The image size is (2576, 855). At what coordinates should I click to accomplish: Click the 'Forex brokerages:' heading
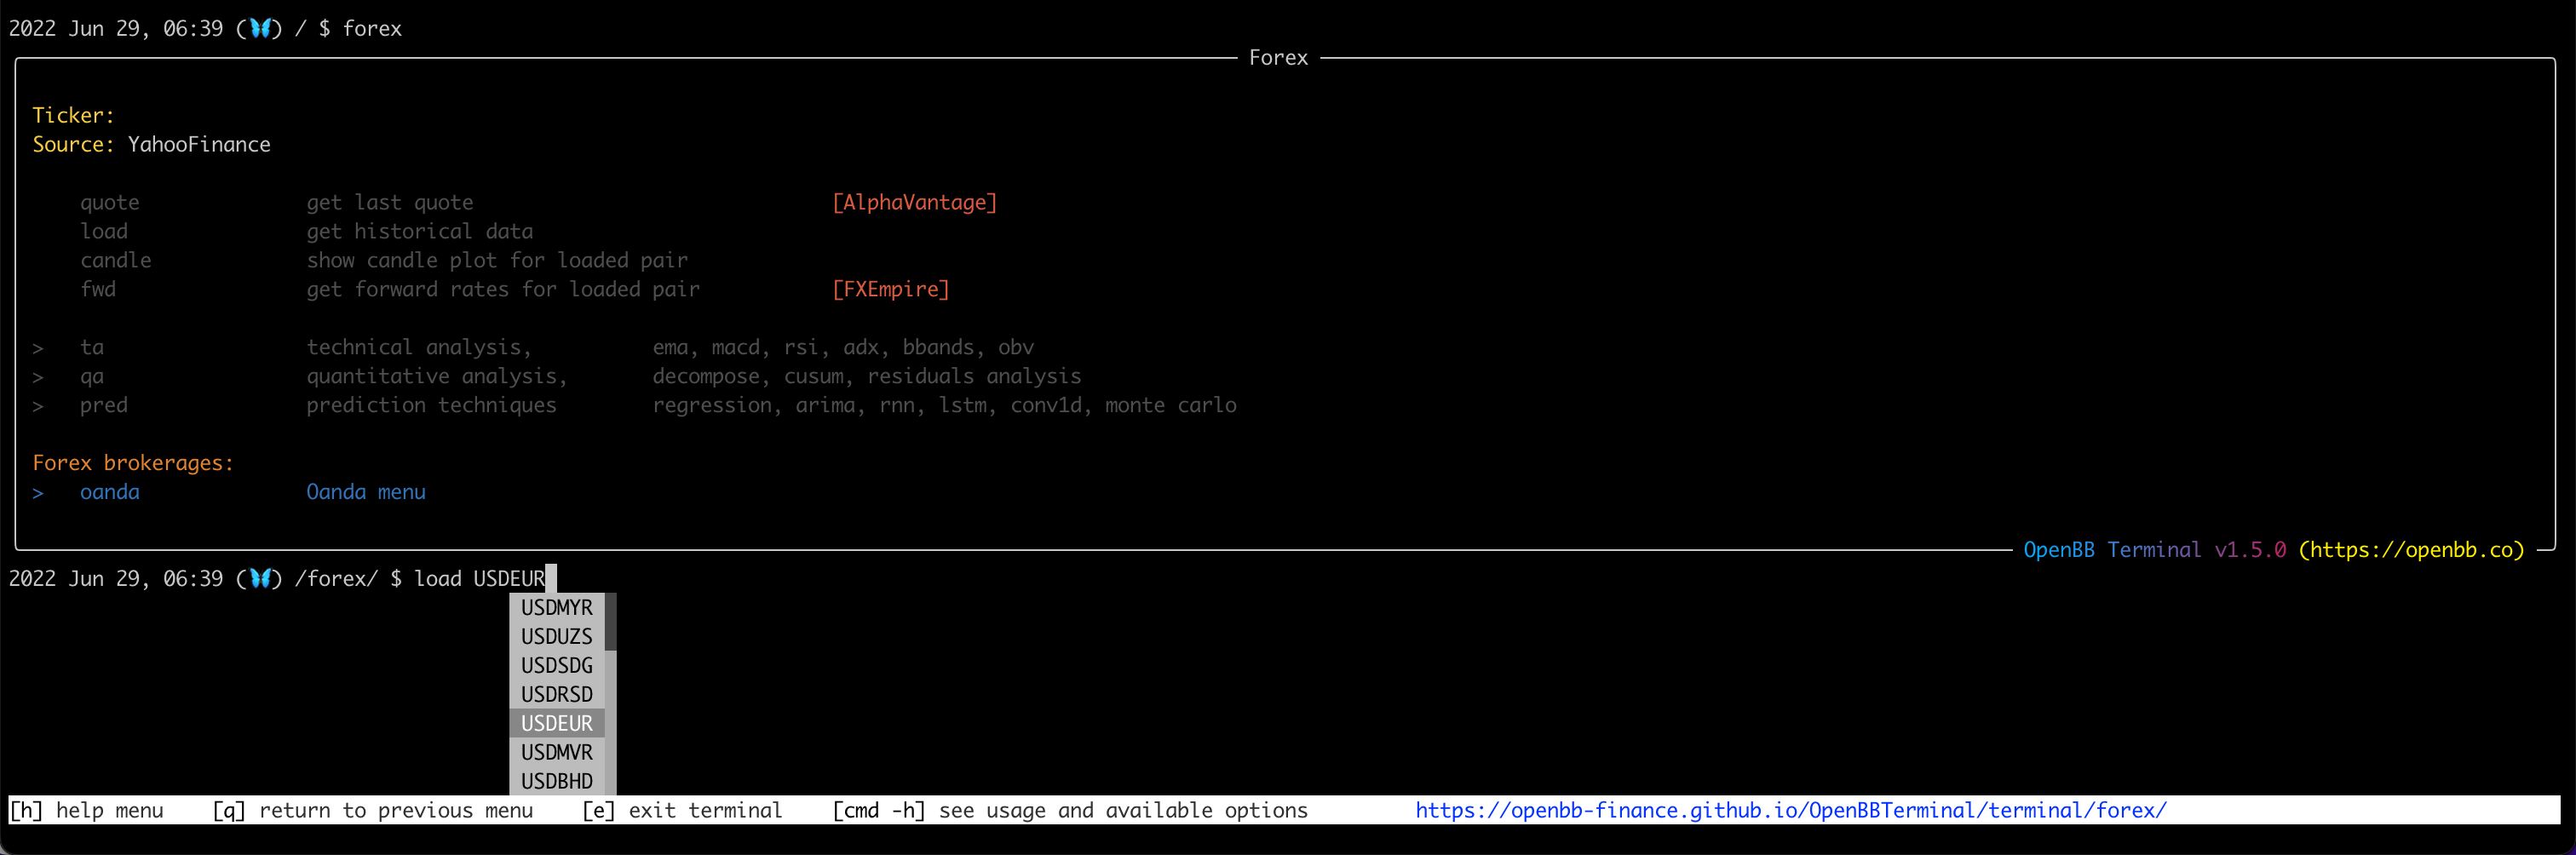[133, 463]
